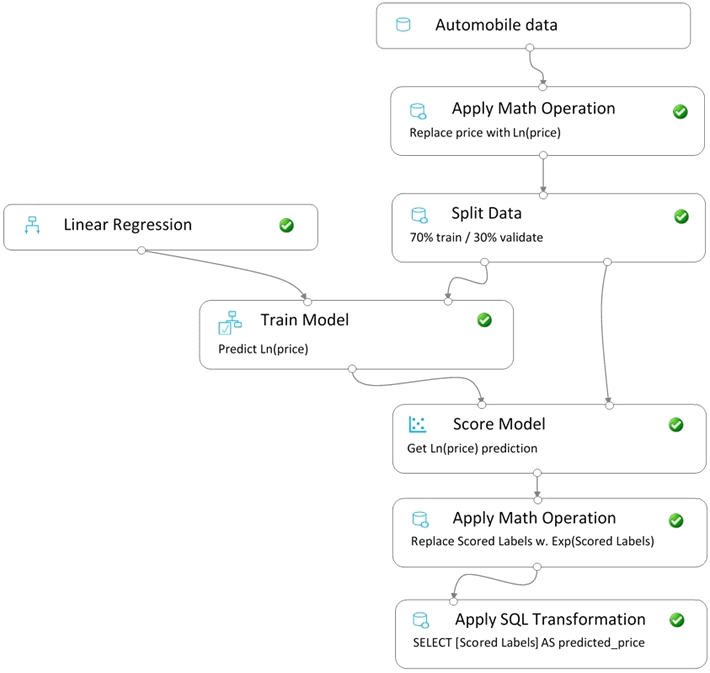Click the Linear Regression model icon
The width and height of the screenshot is (710, 673).
32,225
